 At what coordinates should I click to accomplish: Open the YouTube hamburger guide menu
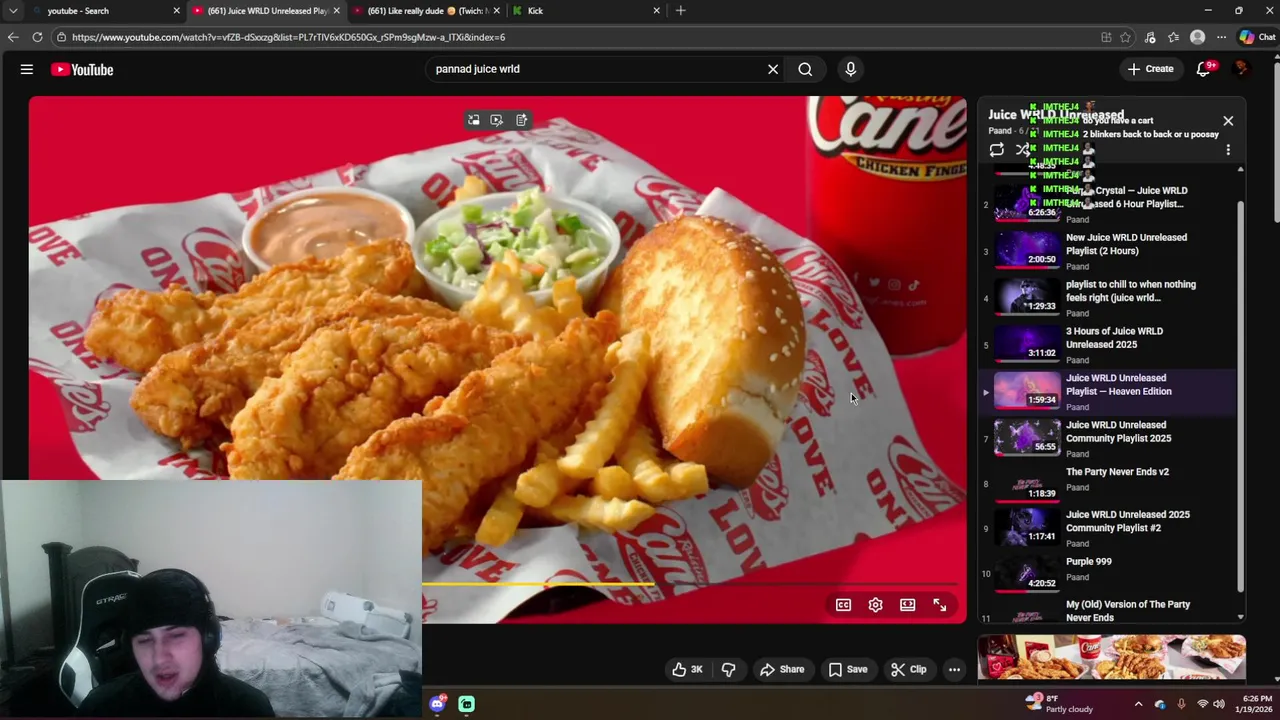[27, 69]
